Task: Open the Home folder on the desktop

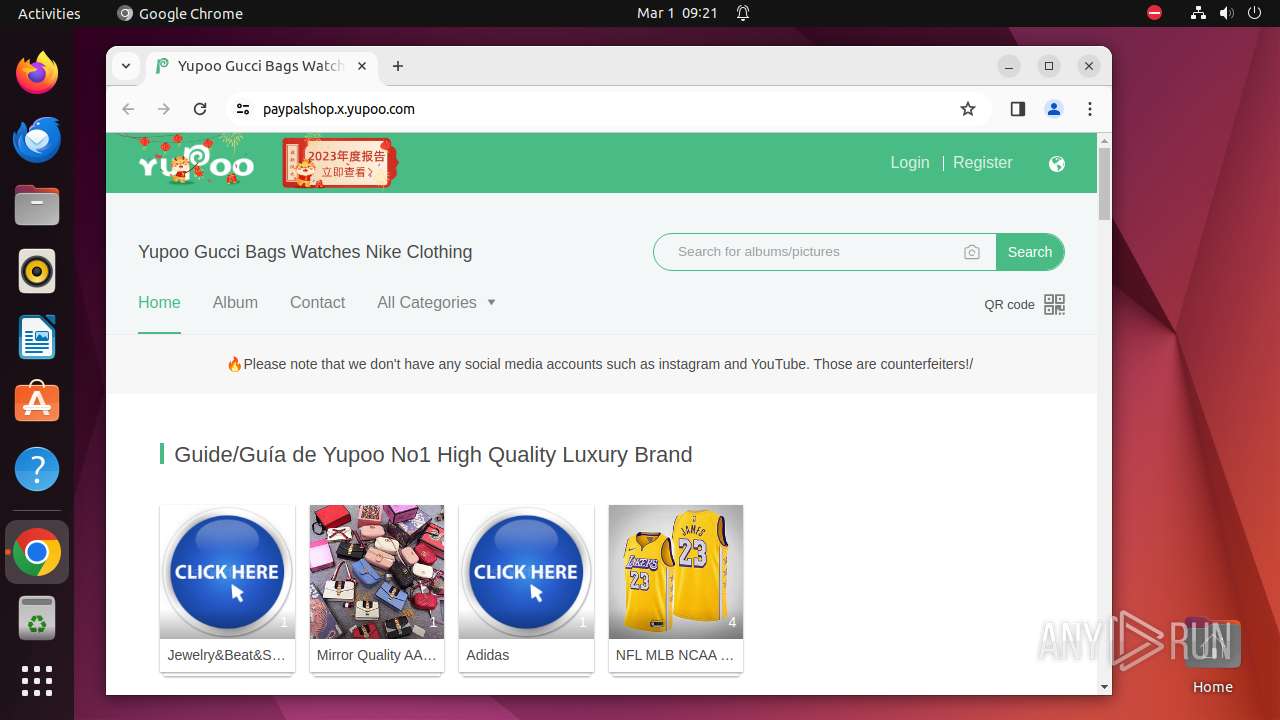Action: pos(1212,655)
